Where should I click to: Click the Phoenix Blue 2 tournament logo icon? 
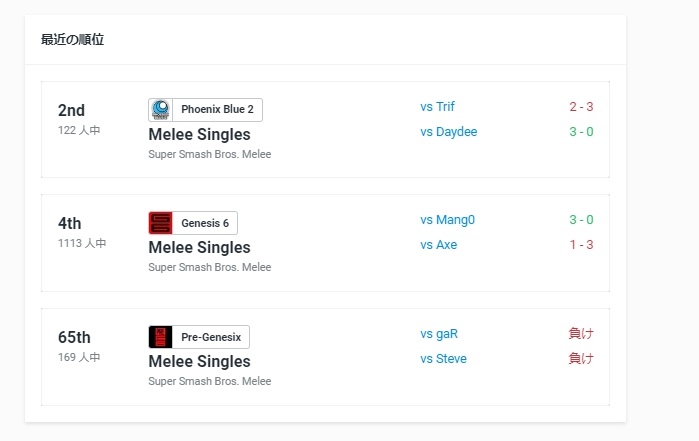point(160,110)
